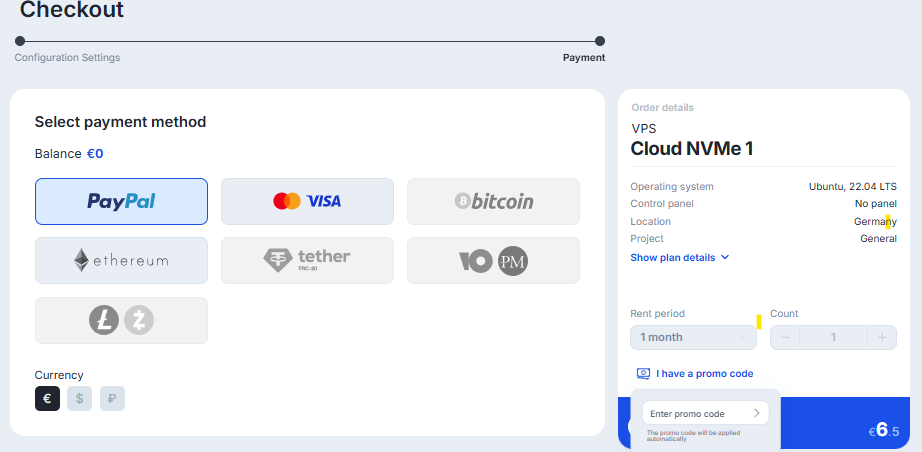Choose Mastercard Visa card payment
This screenshot has height=452, width=922.
307,202
